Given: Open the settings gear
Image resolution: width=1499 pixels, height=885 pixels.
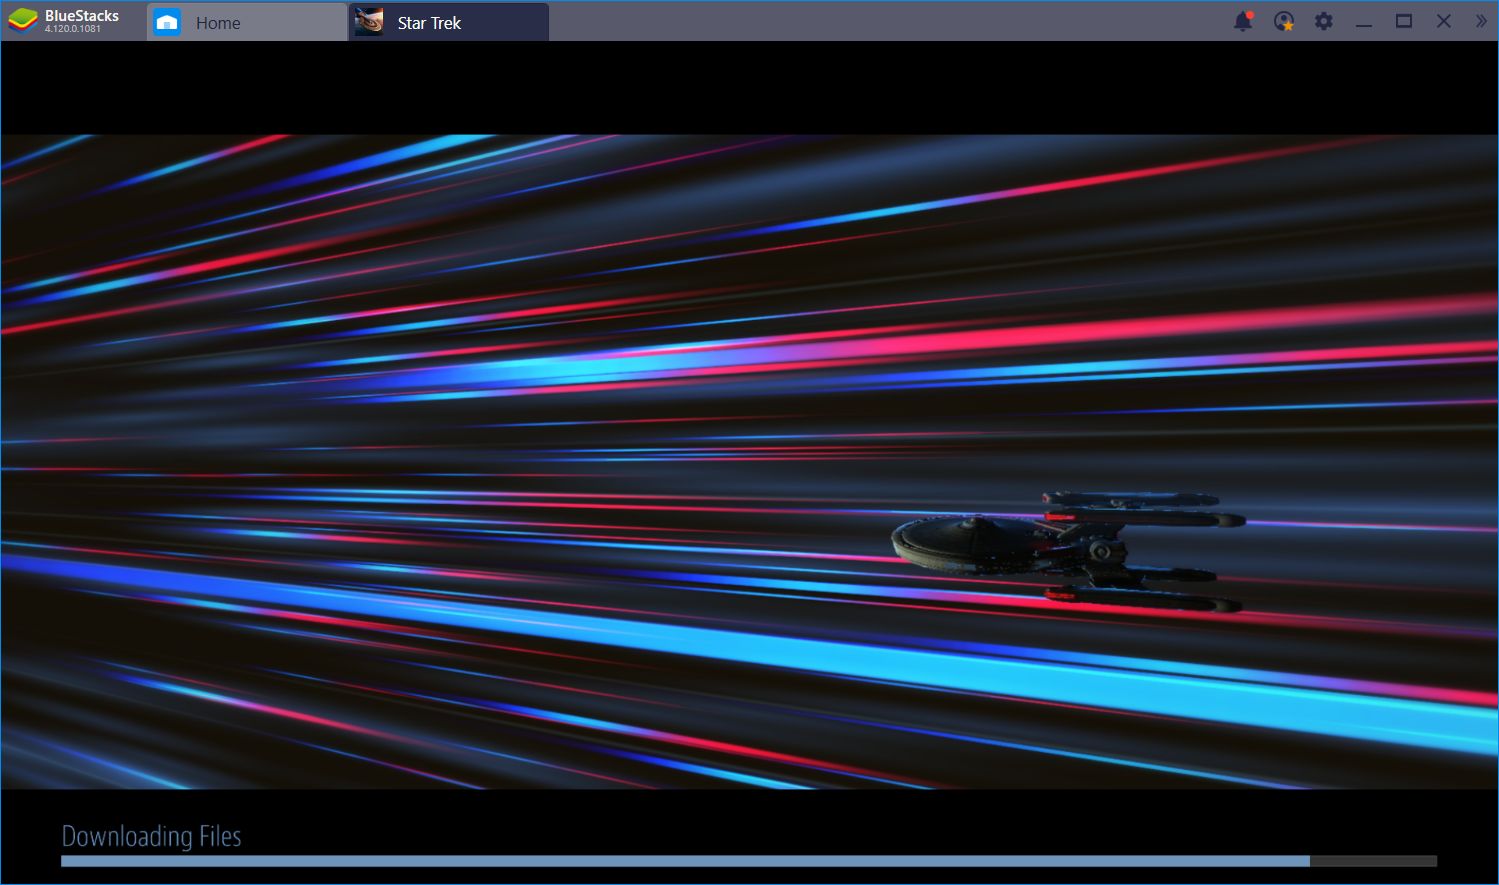Looking at the screenshot, I should pos(1324,21).
